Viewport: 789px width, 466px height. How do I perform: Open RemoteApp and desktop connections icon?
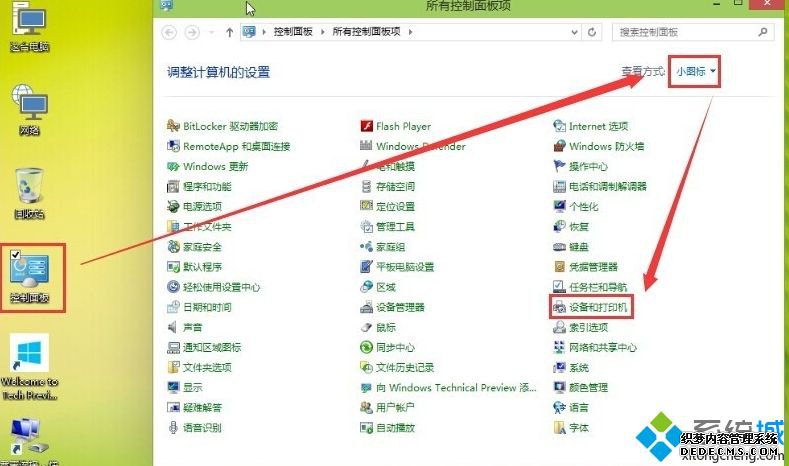click(173, 146)
